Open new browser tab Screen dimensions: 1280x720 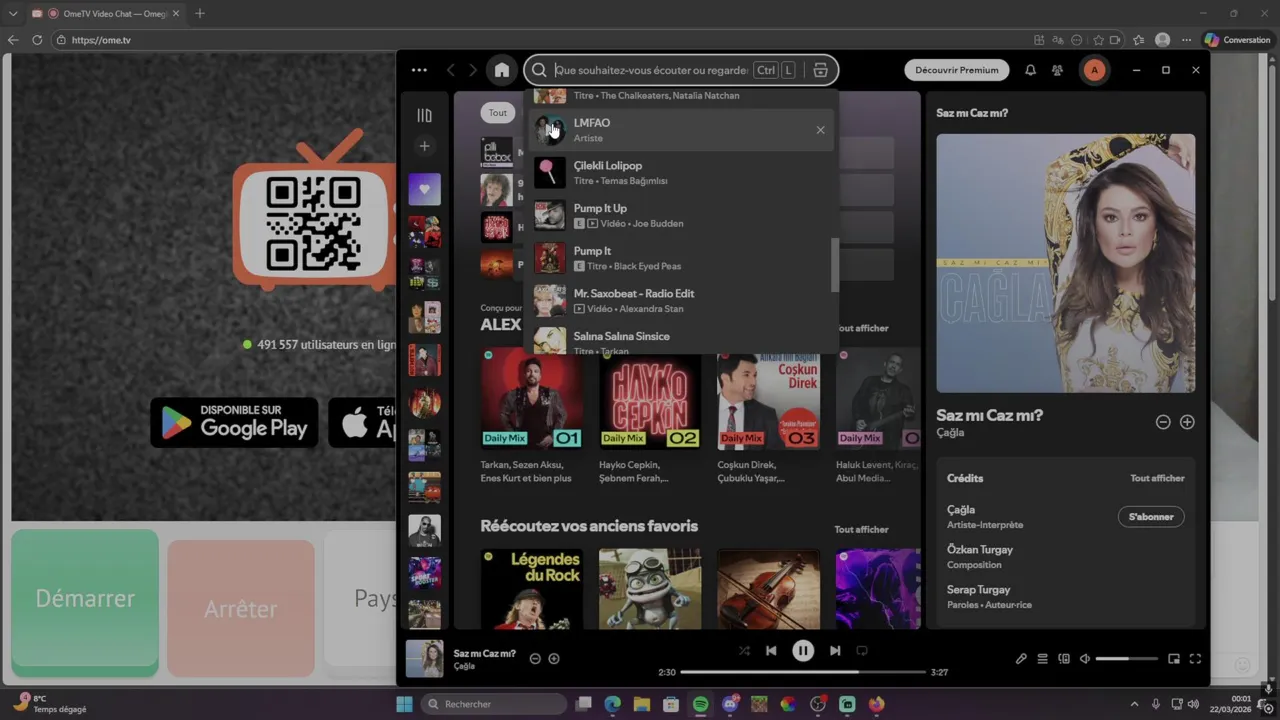pos(199,13)
